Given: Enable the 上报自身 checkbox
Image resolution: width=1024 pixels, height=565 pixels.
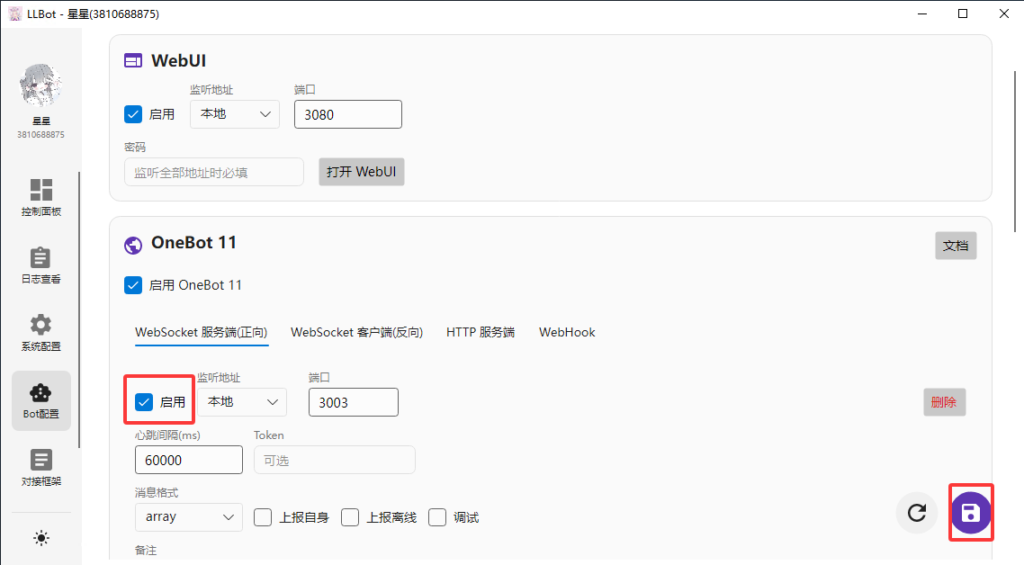Looking at the screenshot, I should pos(263,517).
